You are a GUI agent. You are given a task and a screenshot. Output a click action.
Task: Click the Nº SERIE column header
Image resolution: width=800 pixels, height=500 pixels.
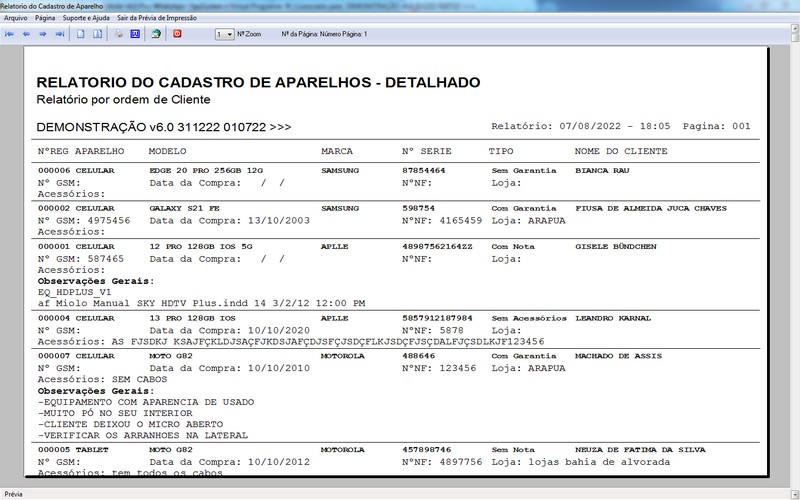coord(427,151)
